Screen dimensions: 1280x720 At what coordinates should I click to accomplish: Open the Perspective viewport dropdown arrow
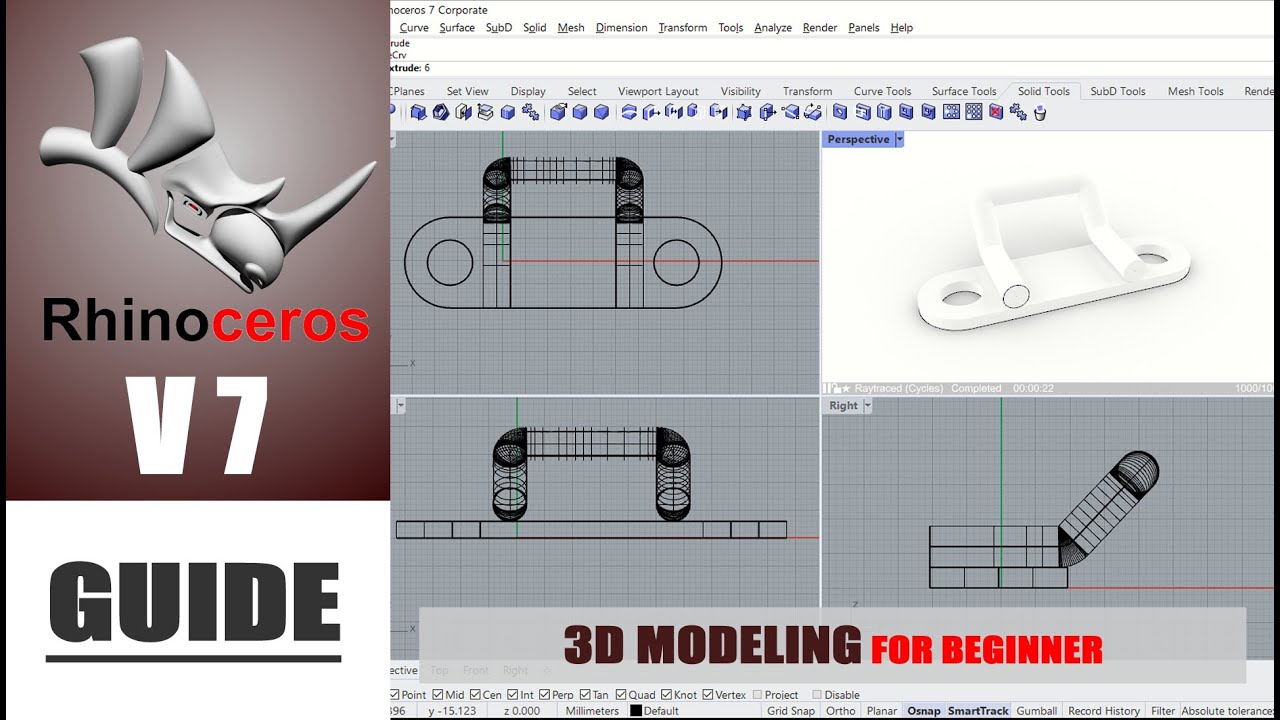899,140
